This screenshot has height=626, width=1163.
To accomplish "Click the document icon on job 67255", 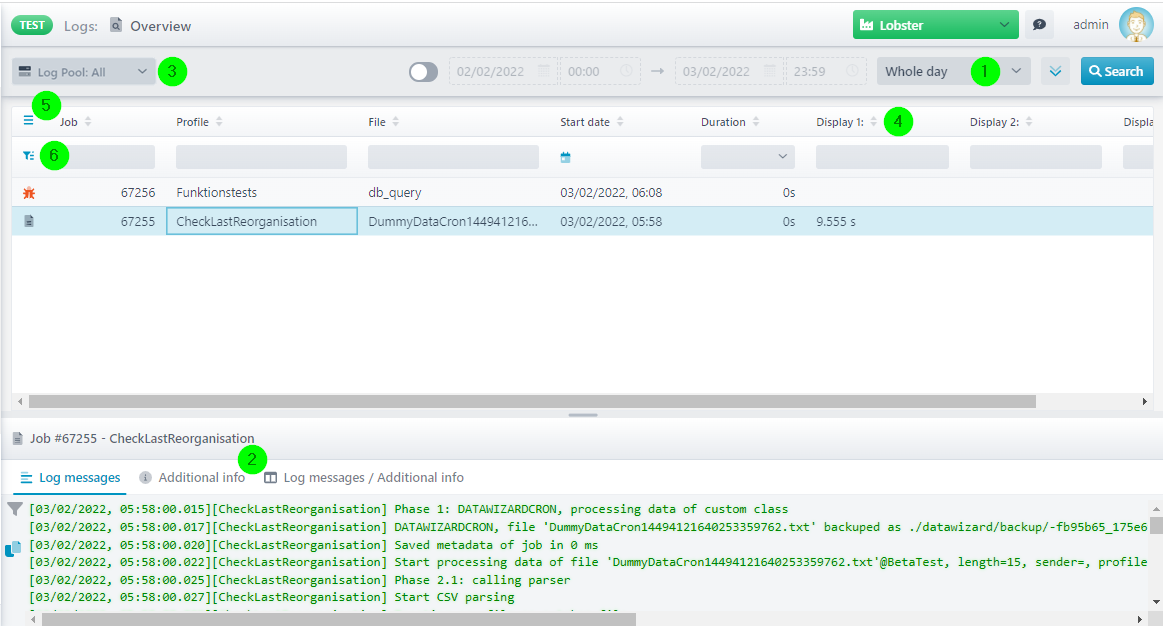I will (29, 221).
